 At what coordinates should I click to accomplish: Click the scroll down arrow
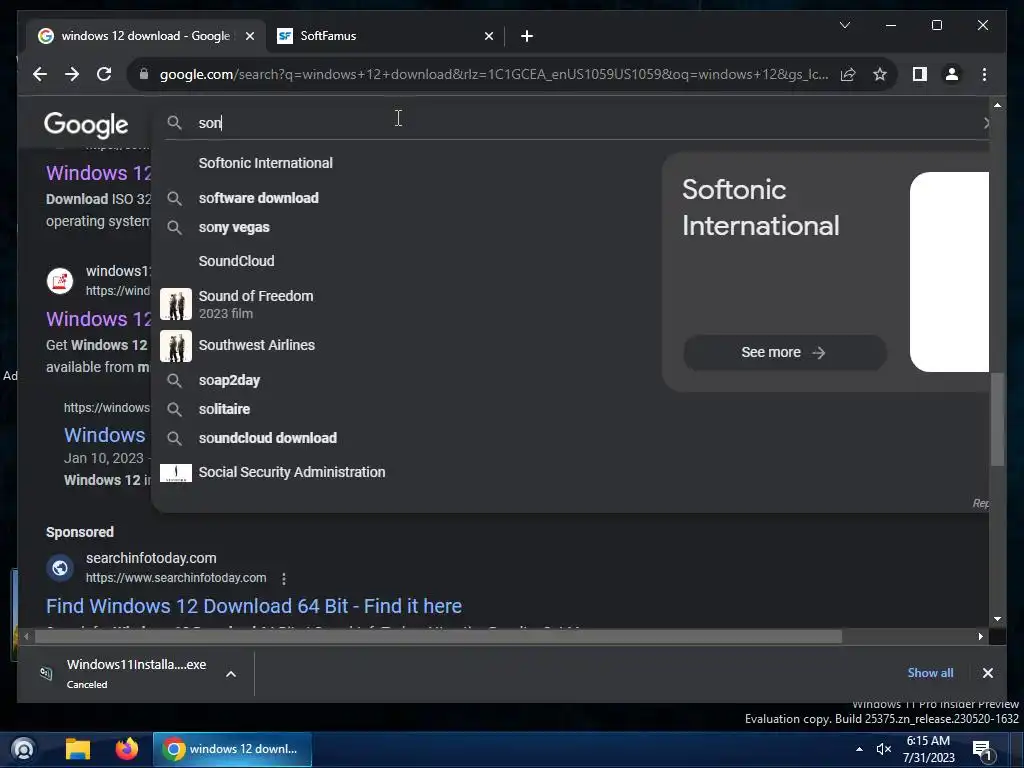997,618
